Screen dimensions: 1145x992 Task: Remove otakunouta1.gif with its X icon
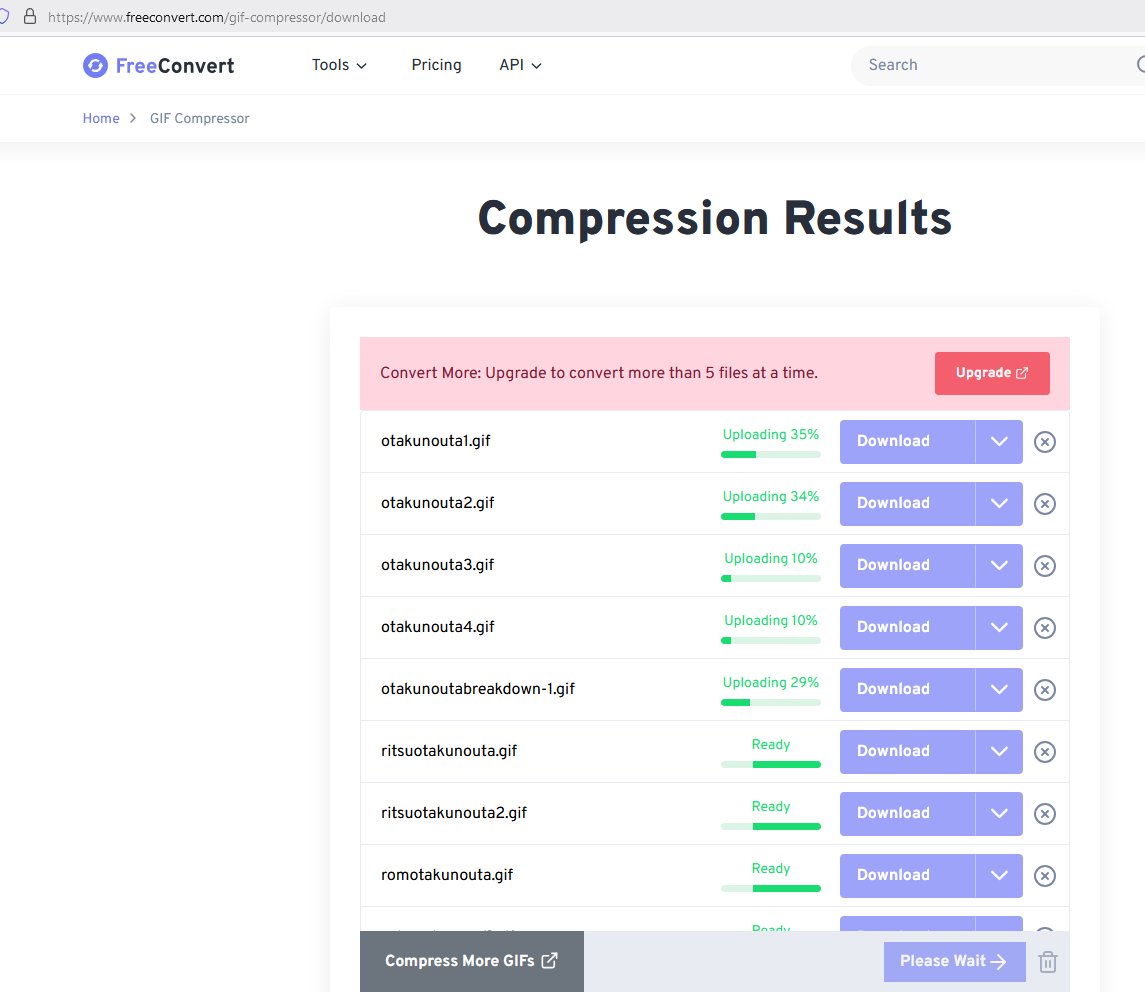click(x=1044, y=442)
